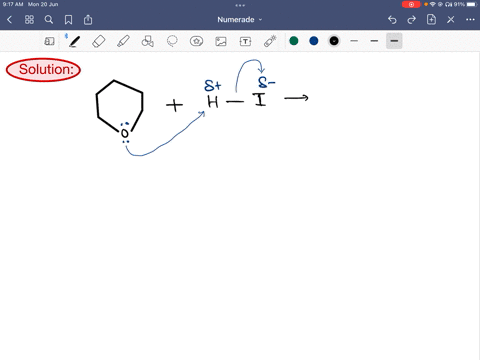
Task: Close the document with X
Action: [451, 20]
